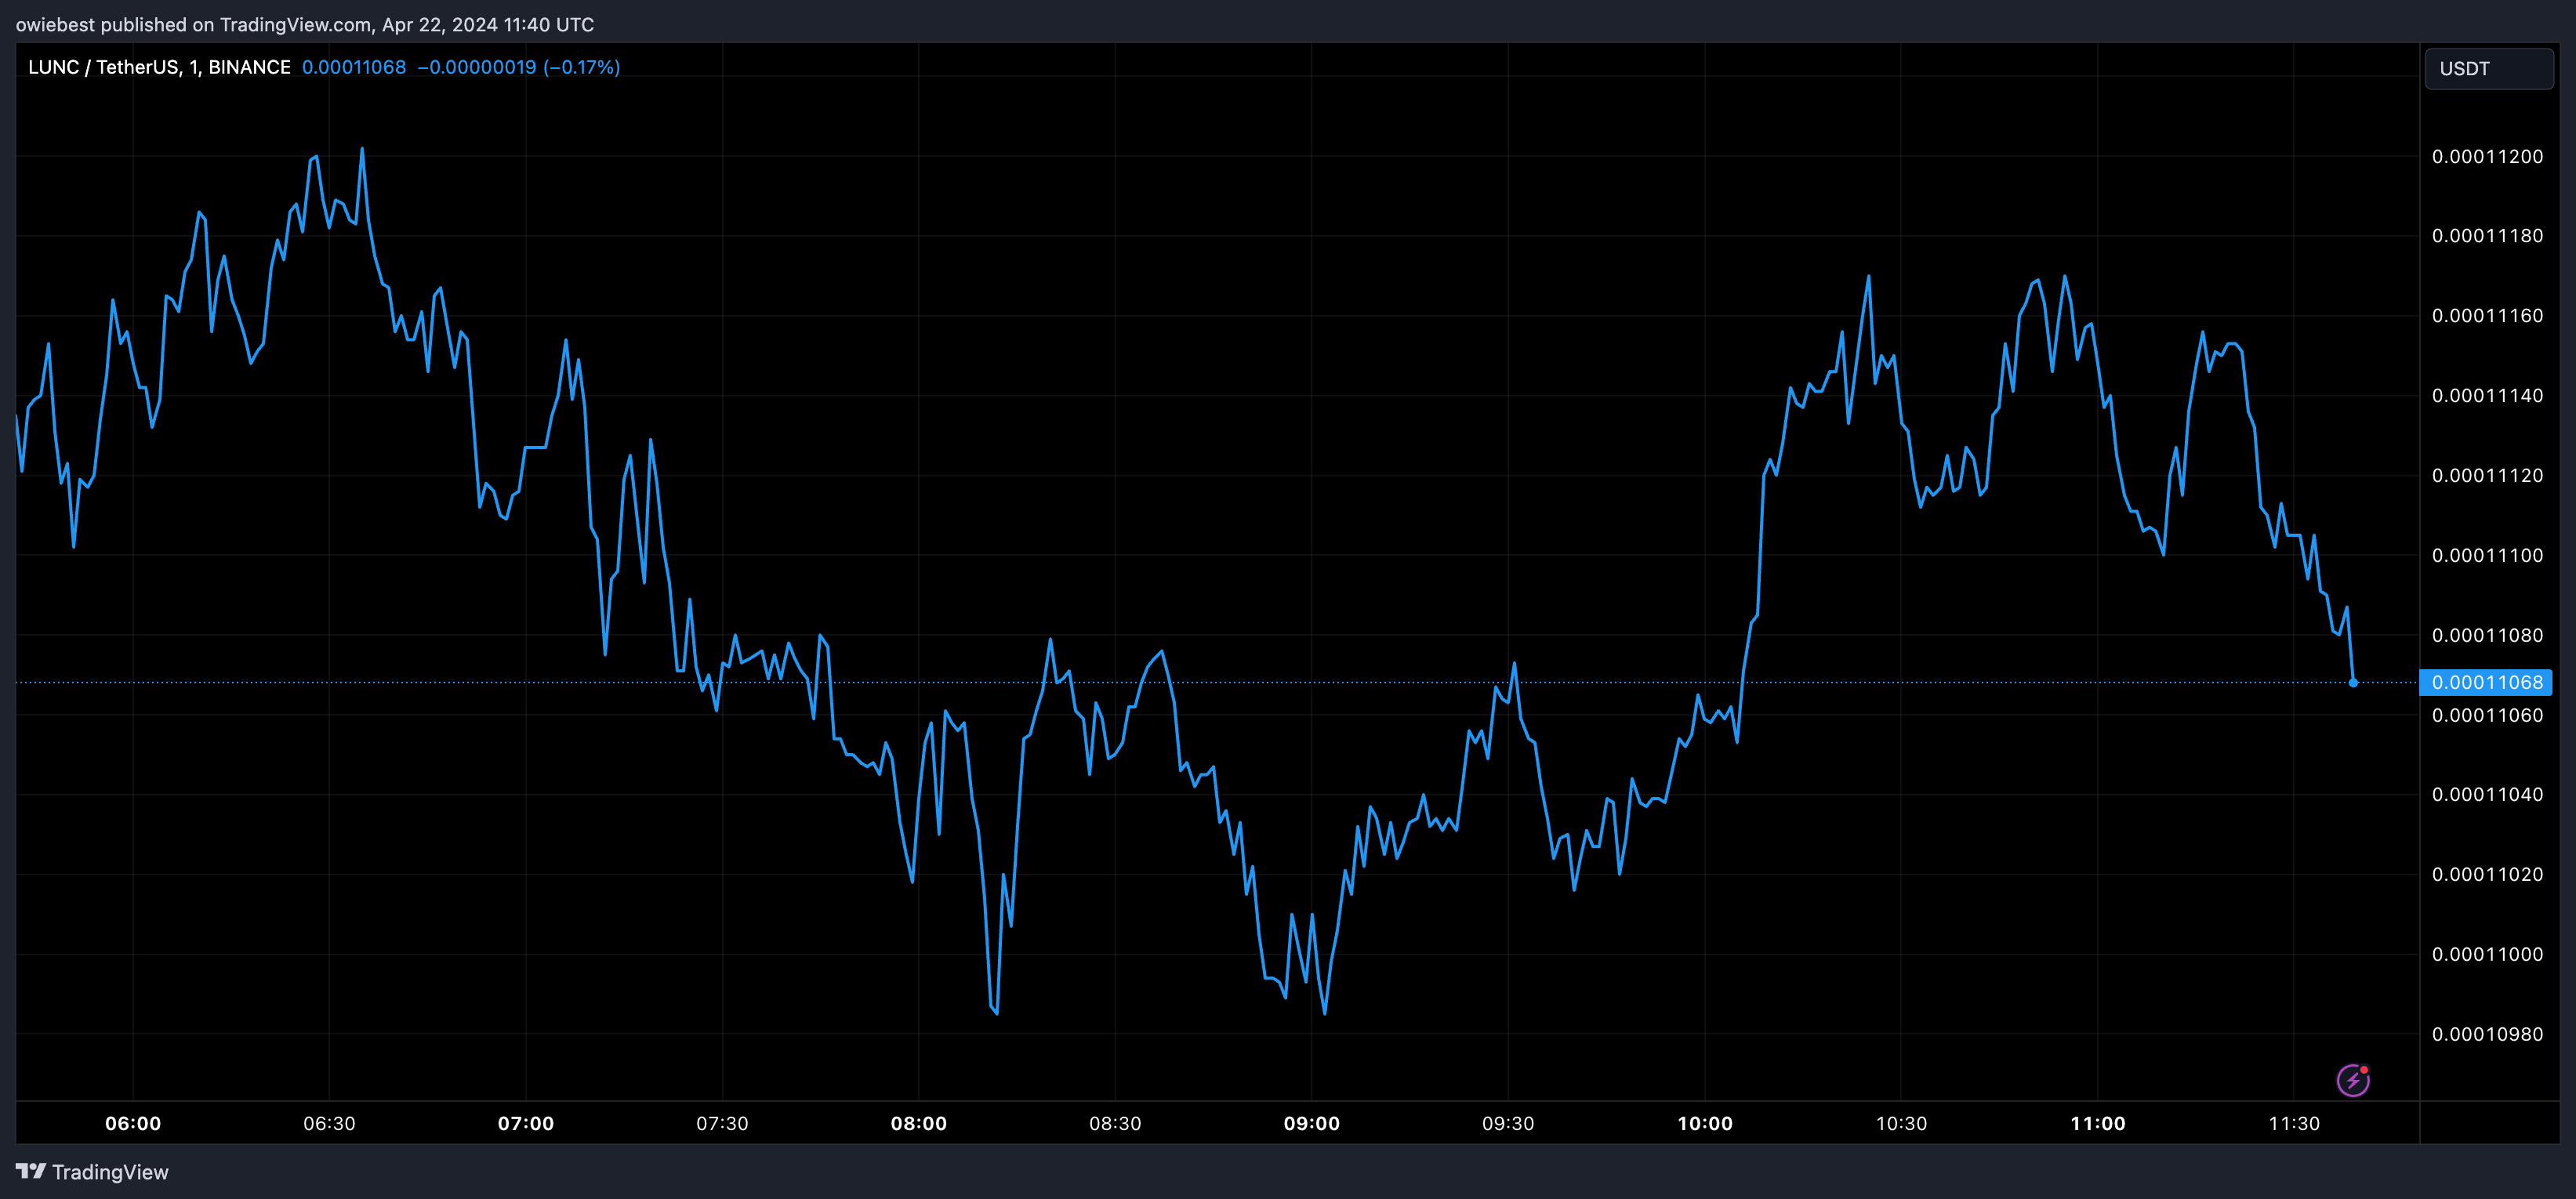The height and width of the screenshot is (1199, 2576).
Task: Click the 0.00010980 price scale label
Action: (x=2487, y=1034)
